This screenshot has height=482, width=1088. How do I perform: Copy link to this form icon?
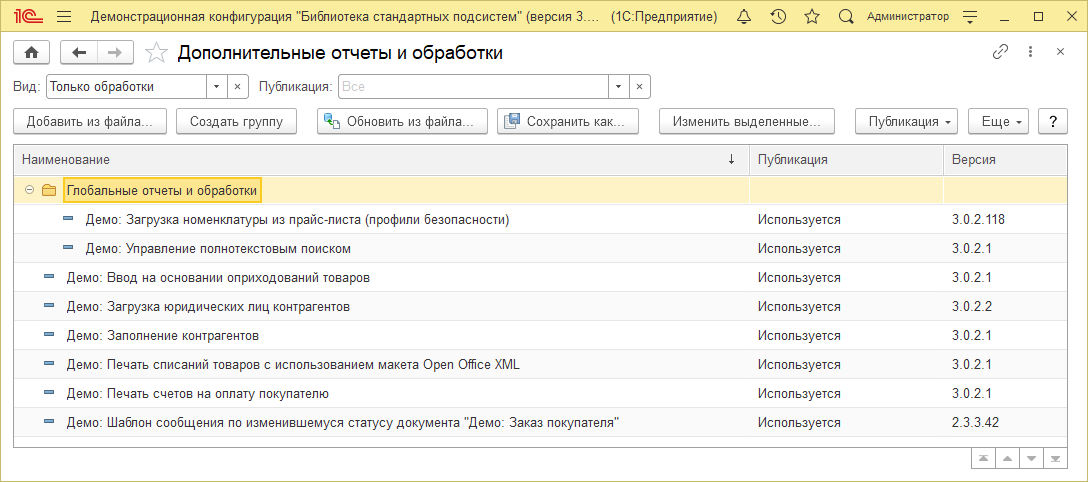coord(999,52)
